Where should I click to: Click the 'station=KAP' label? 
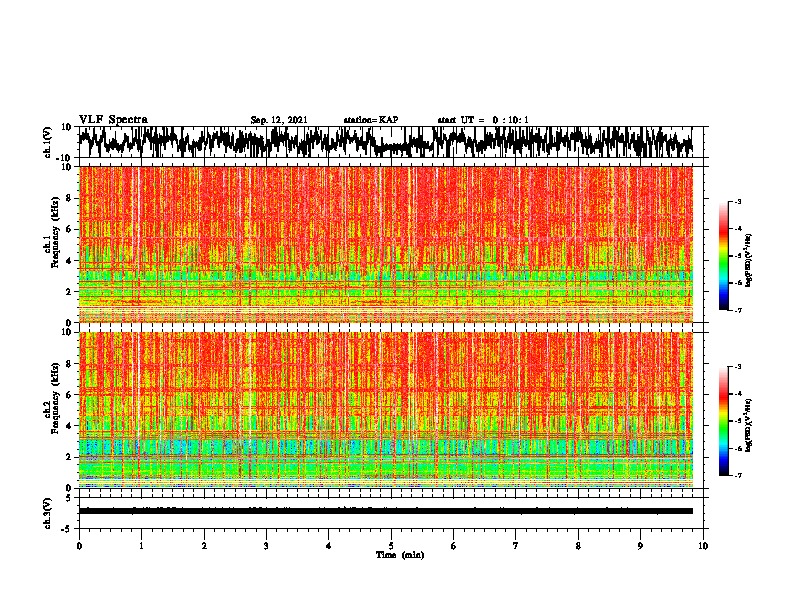coord(371,120)
